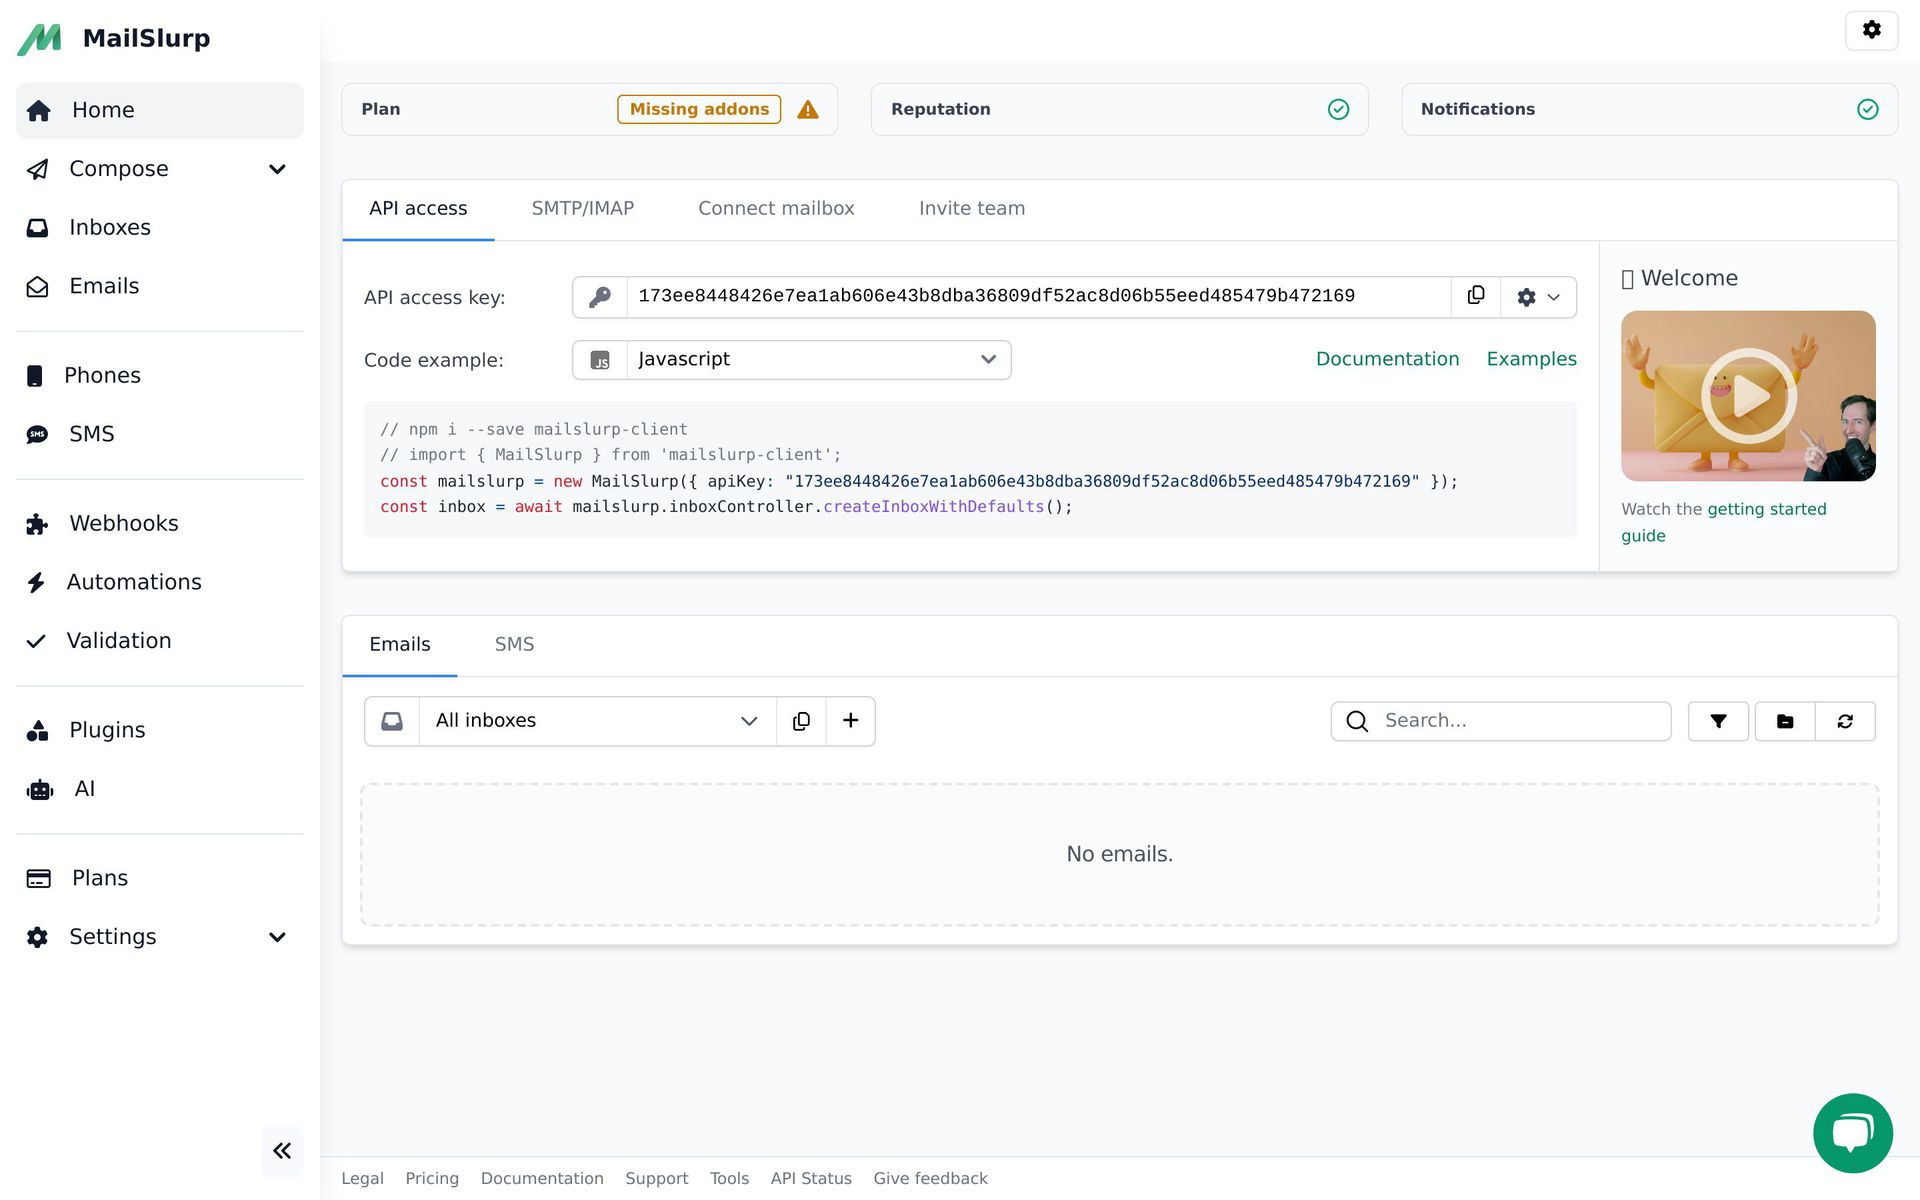
Task: Expand the Settings menu chevron
Action: [x=275, y=937]
